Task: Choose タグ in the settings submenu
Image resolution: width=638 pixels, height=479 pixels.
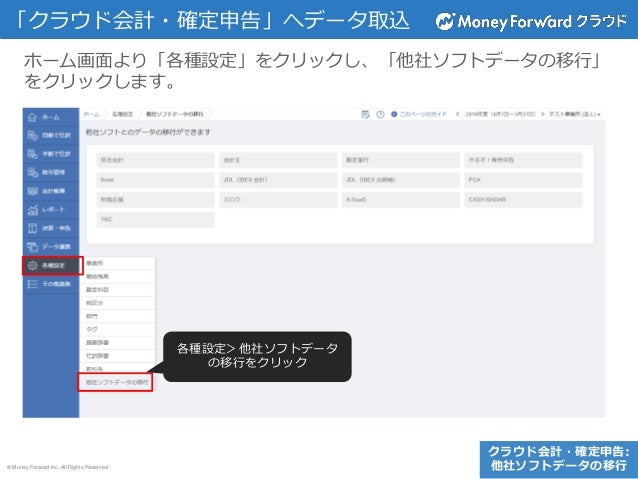Action: (118, 330)
